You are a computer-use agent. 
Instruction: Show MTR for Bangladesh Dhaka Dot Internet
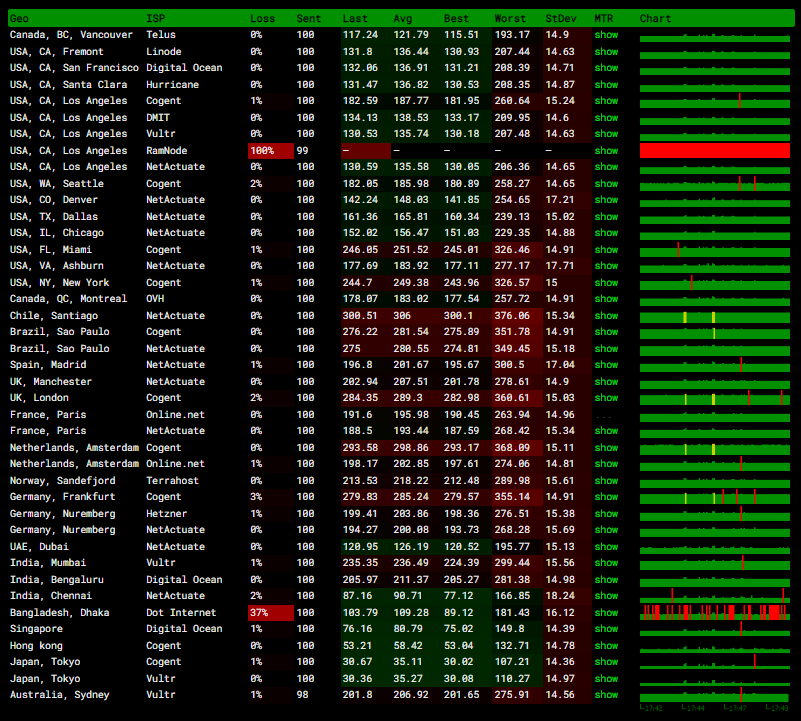[606, 612]
